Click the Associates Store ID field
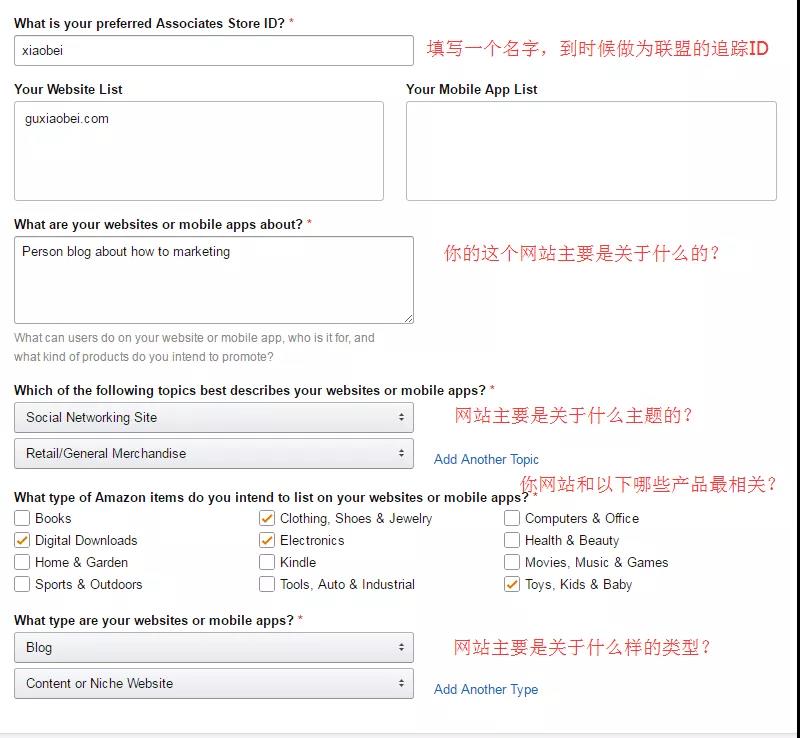This screenshot has height=738, width=800. [x=213, y=49]
